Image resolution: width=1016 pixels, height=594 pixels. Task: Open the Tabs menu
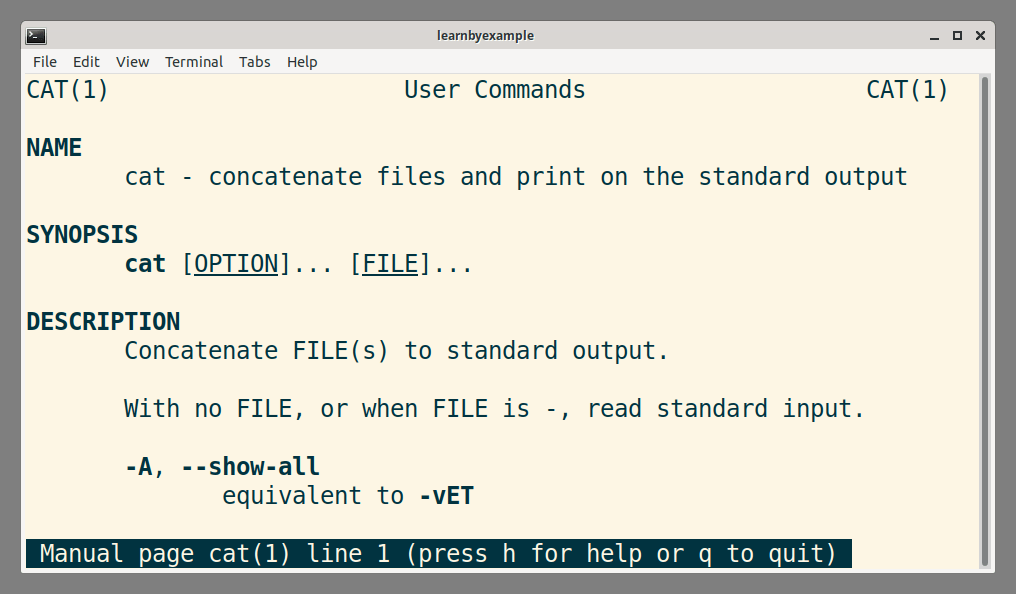point(254,62)
